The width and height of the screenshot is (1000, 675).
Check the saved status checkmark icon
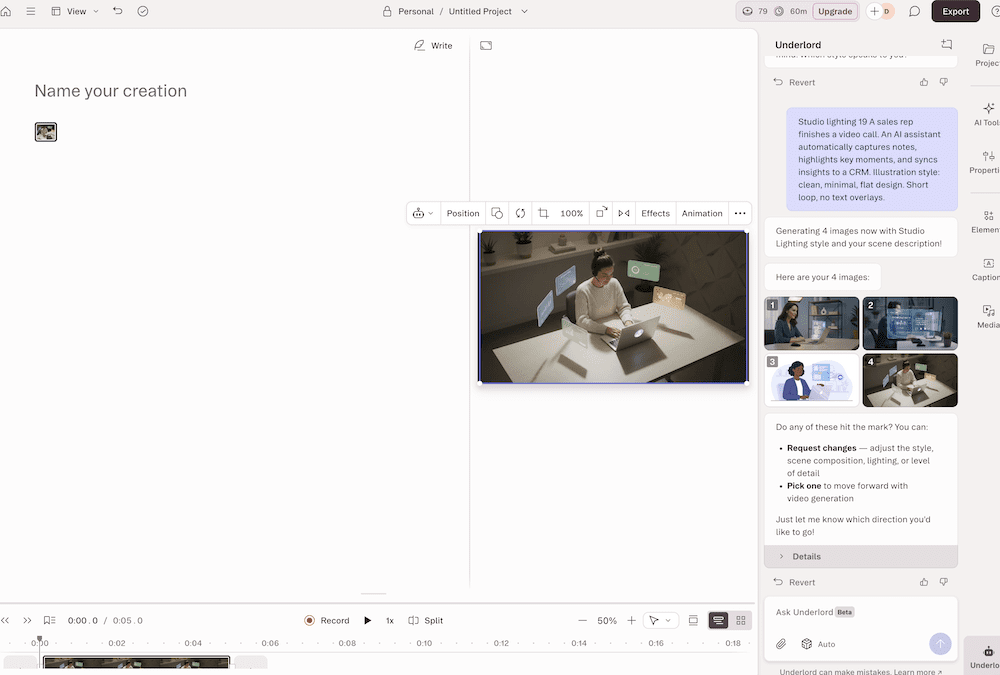[143, 11]
